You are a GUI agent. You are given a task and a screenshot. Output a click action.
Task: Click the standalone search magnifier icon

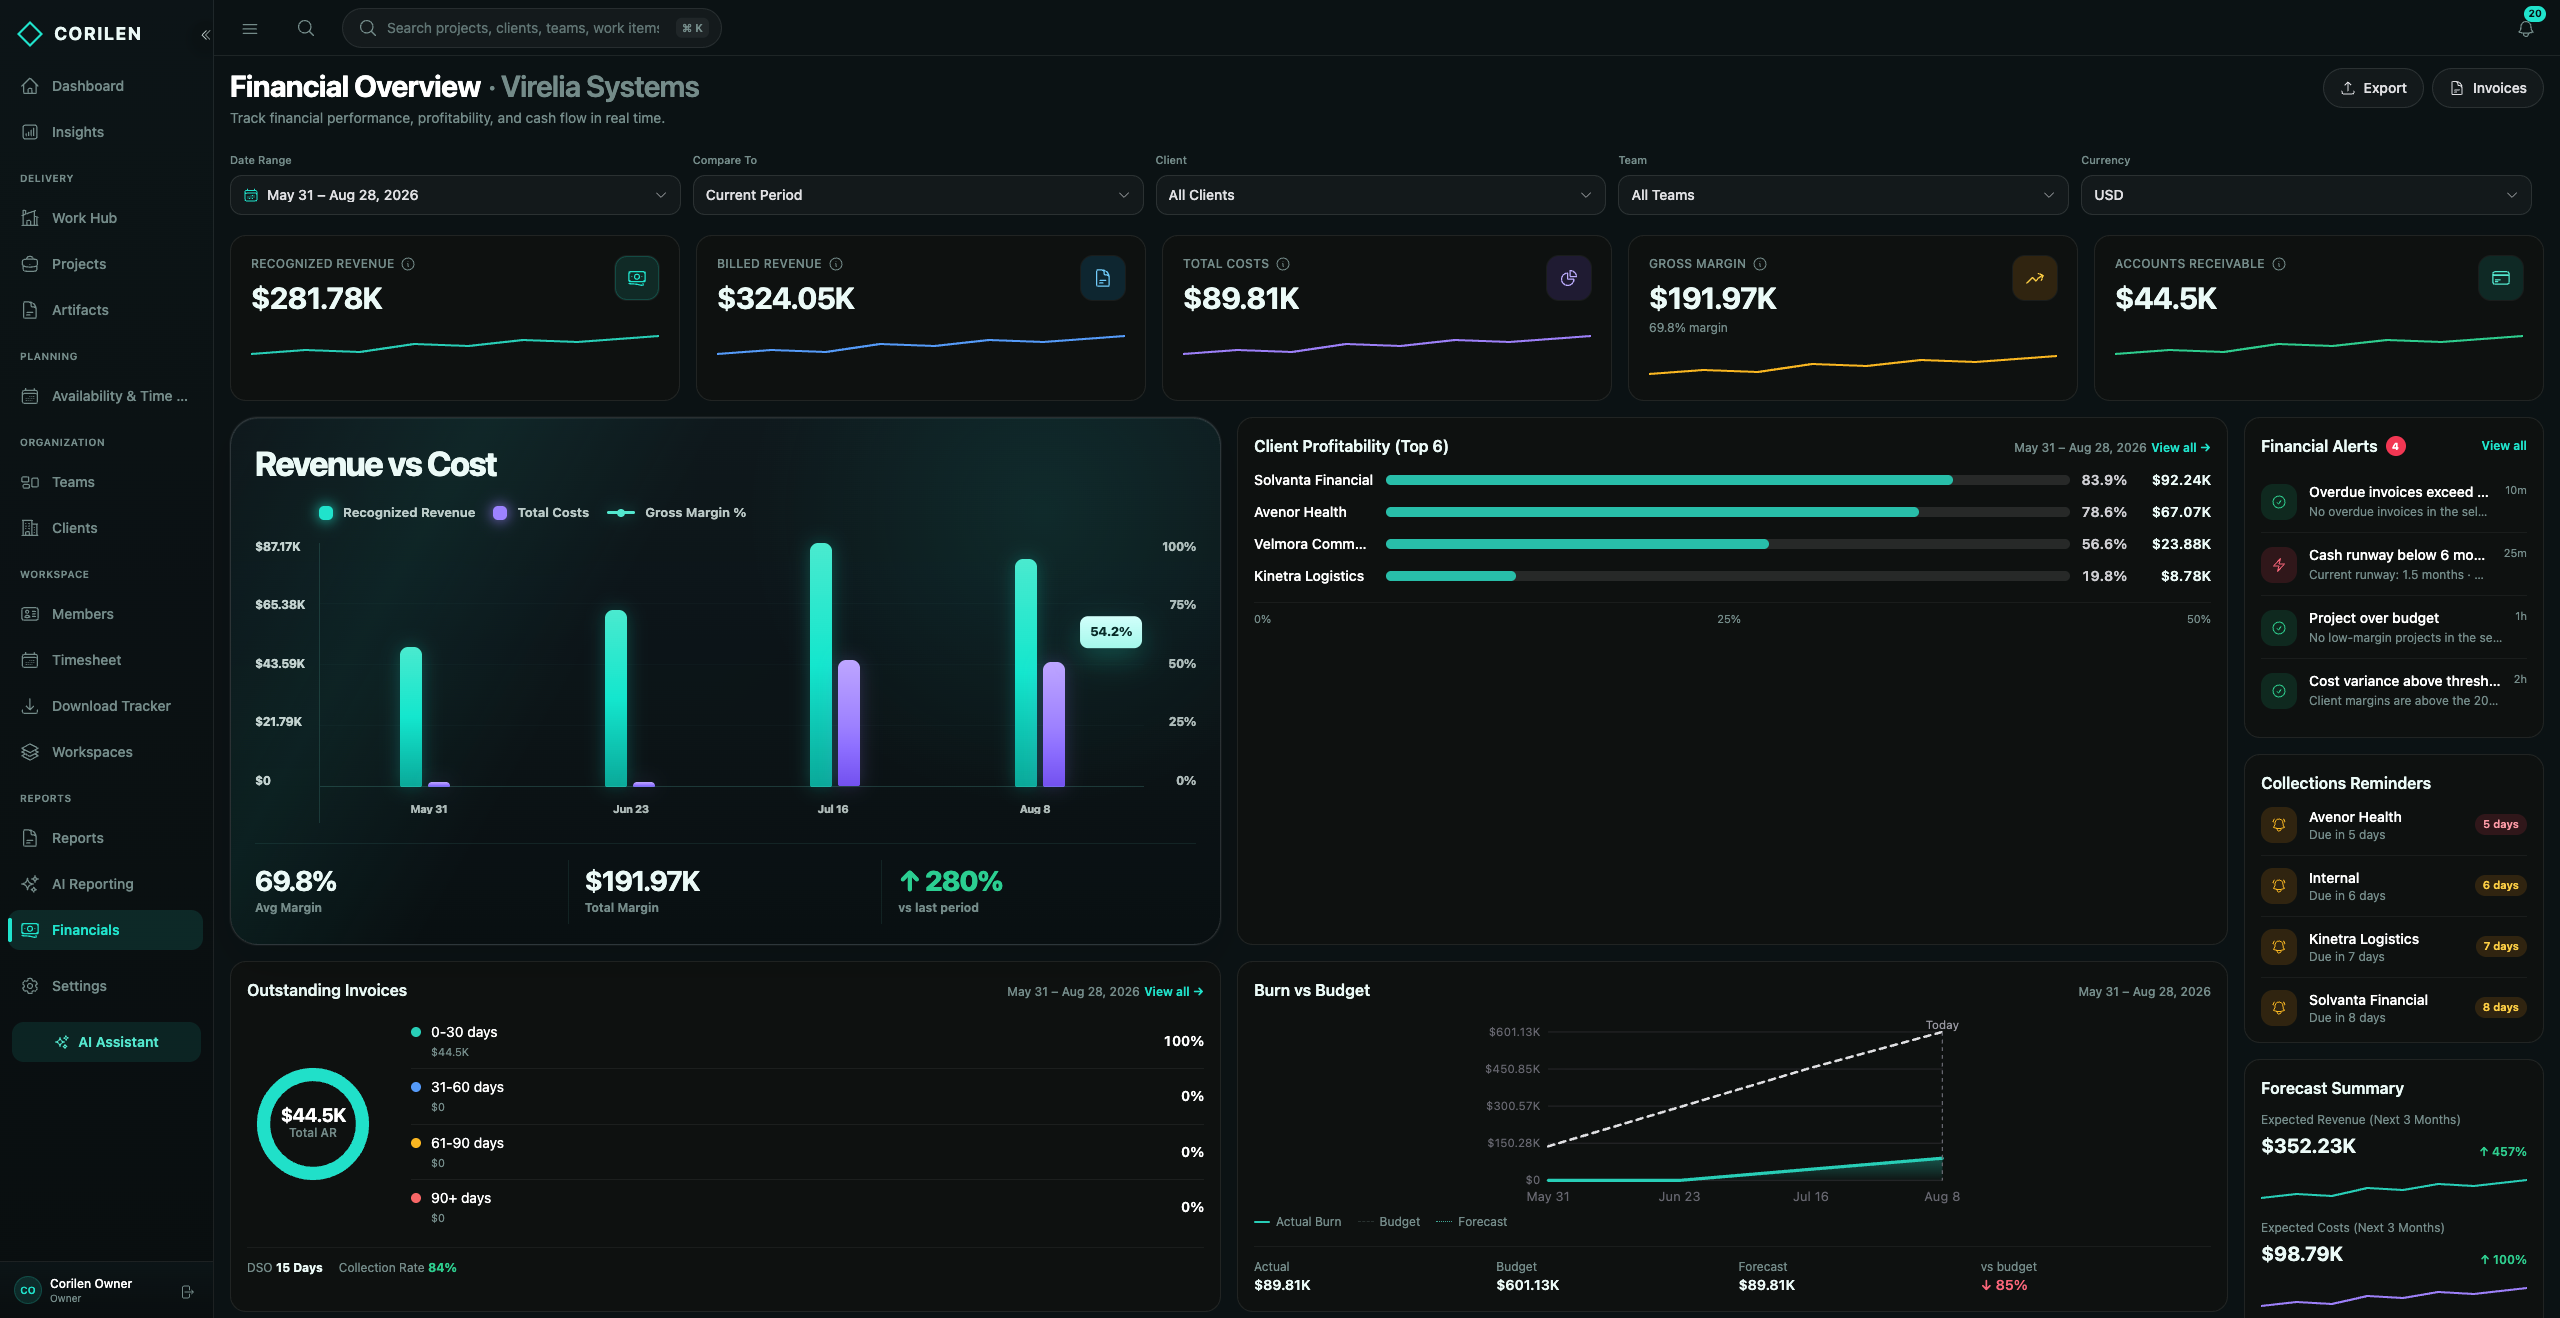(x=306, y=28)
